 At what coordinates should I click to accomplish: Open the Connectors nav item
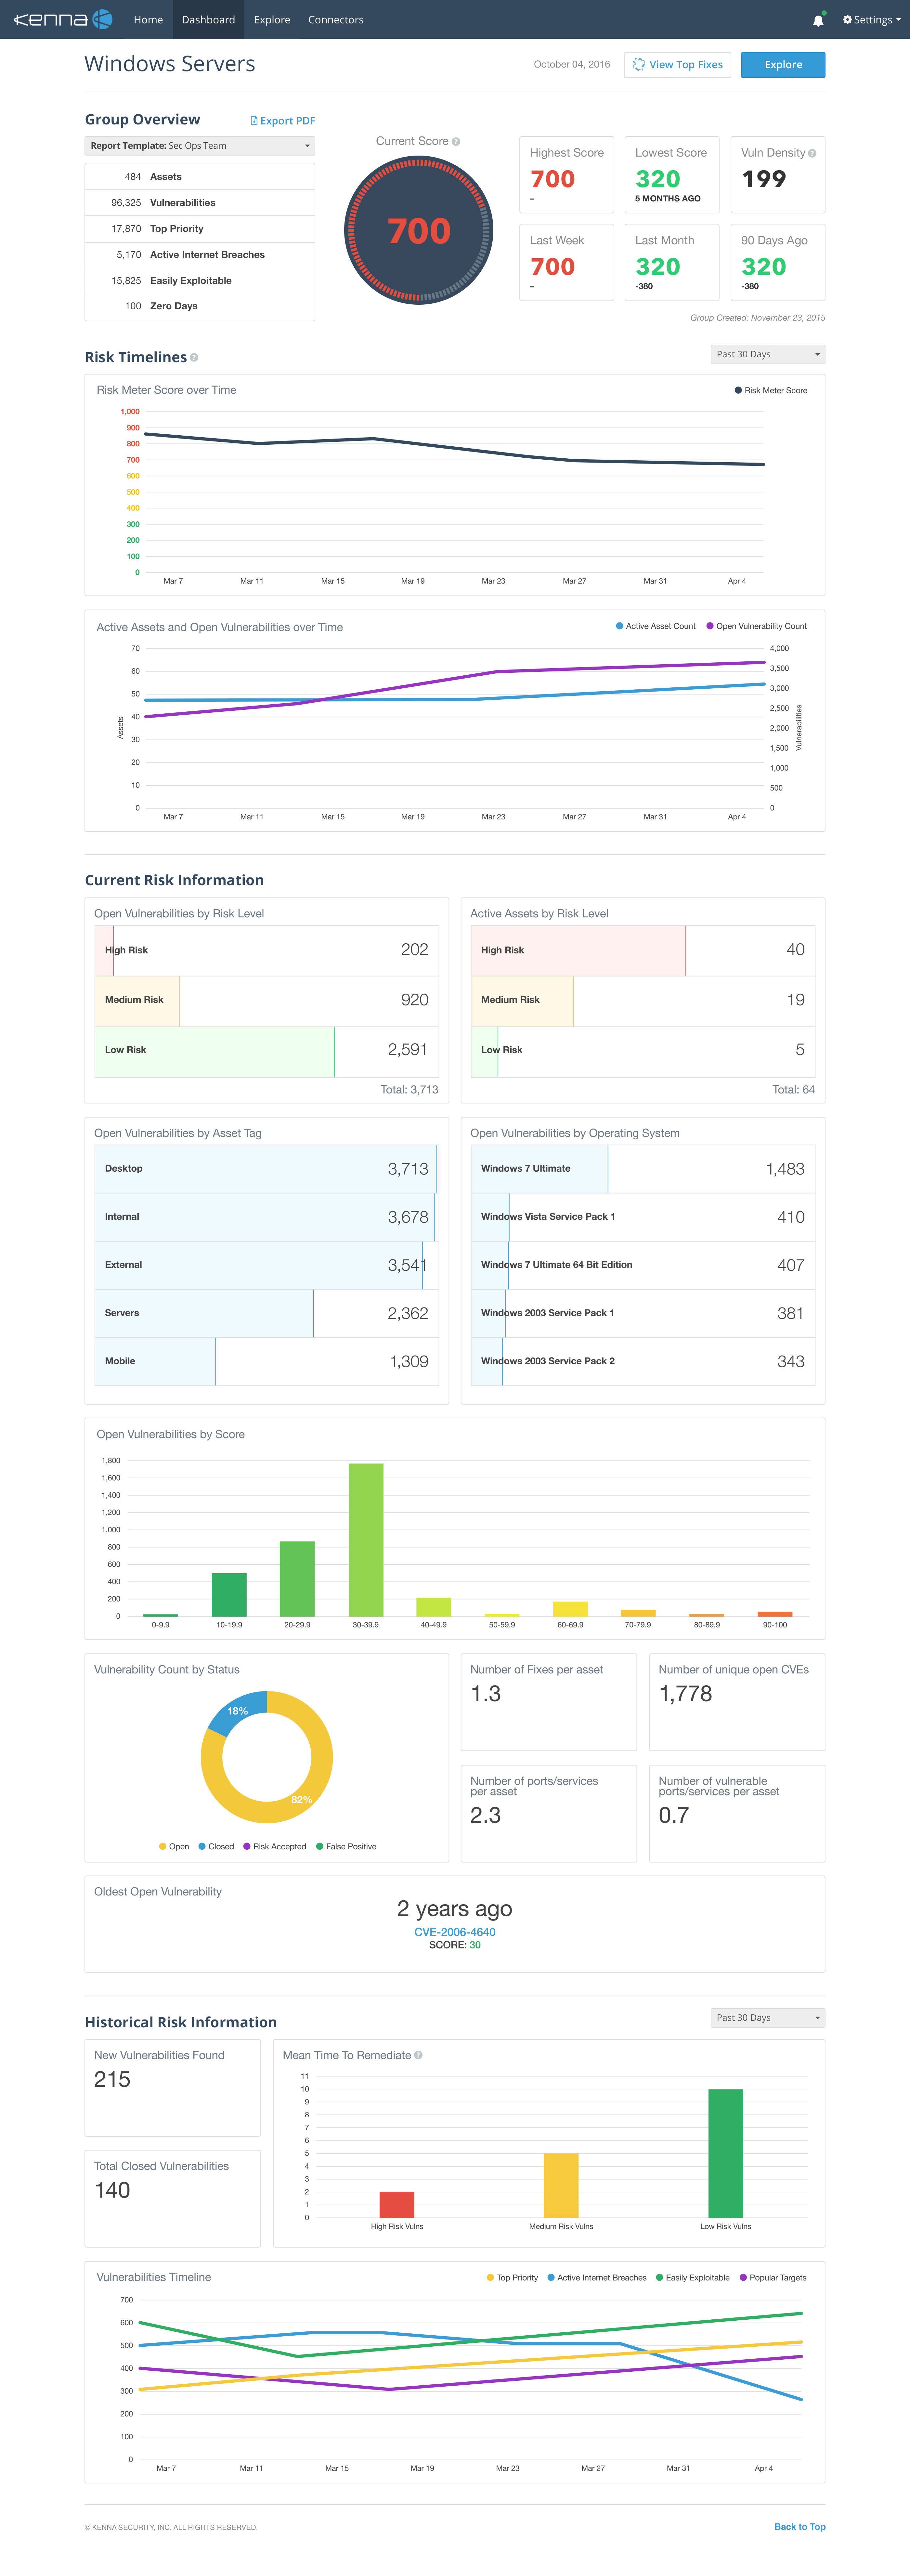[x=336, y=20]
